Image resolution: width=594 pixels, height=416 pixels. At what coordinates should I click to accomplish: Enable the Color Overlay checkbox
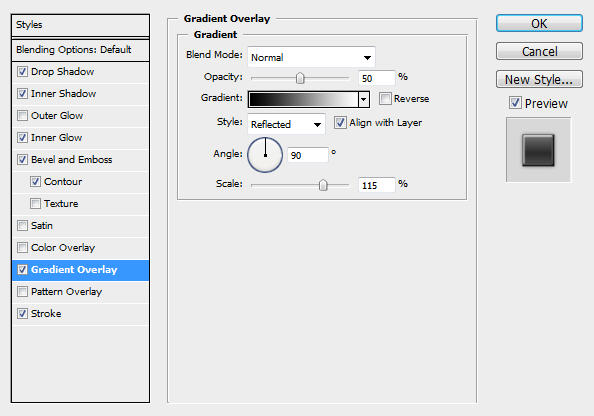click(x=22, y=247)
